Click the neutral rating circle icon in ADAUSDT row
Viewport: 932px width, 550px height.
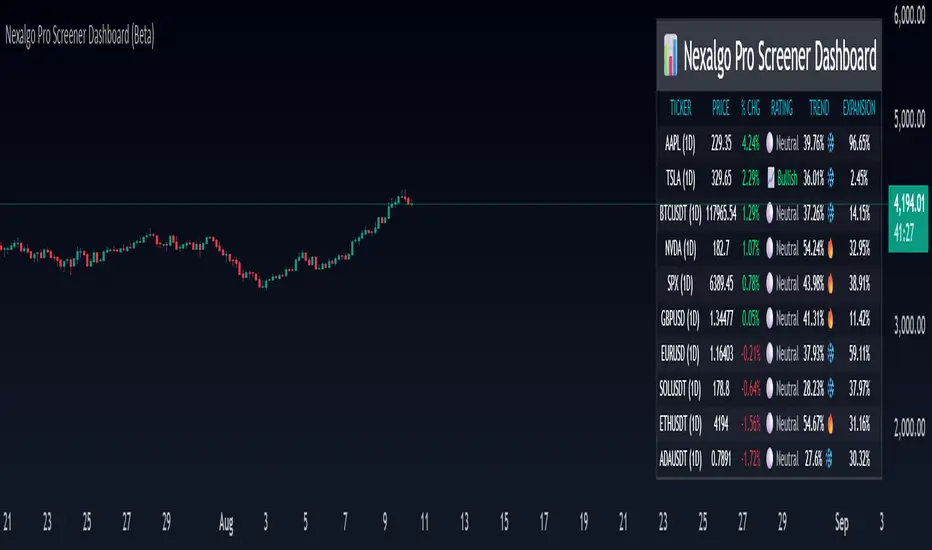pos(770,458)
